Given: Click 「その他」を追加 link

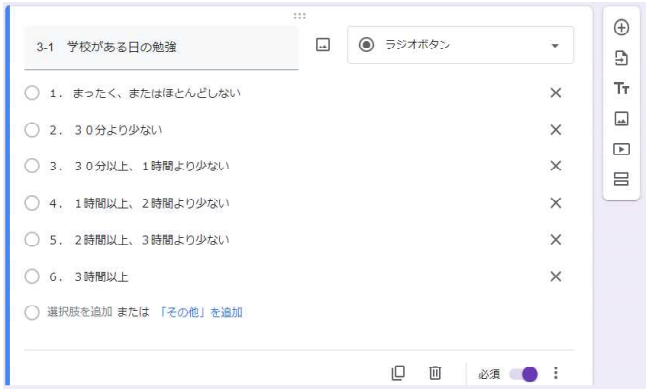Looking at the screenshot, I should [x=200, y=312].
